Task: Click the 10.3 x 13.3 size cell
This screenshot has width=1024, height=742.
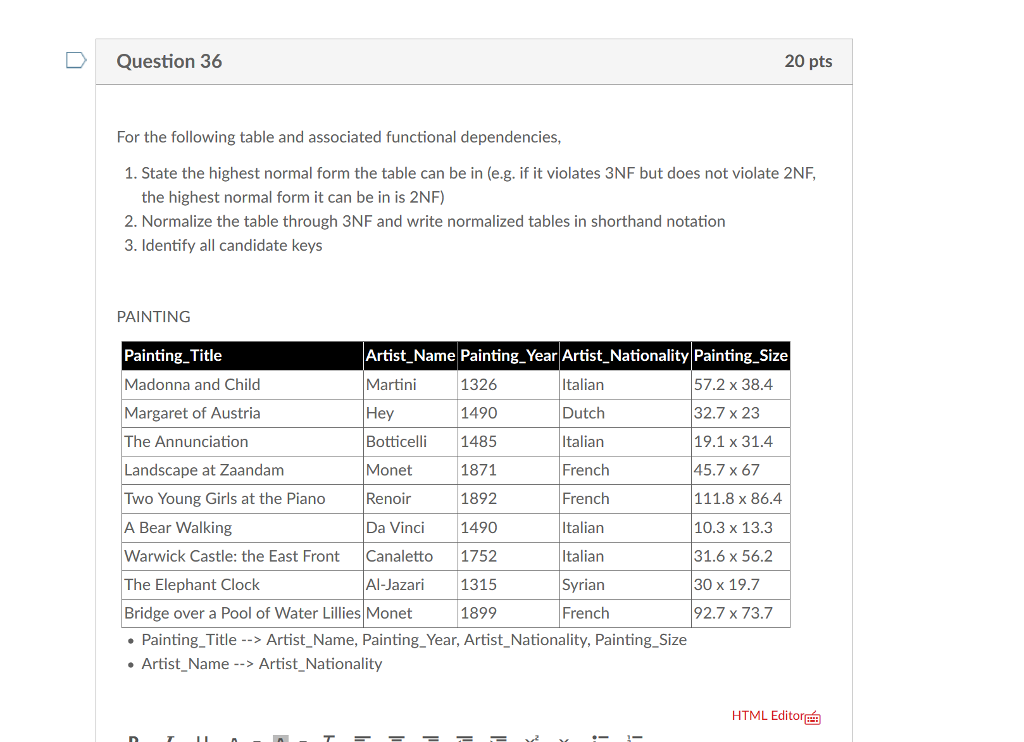Action: [x=741, y=528]
